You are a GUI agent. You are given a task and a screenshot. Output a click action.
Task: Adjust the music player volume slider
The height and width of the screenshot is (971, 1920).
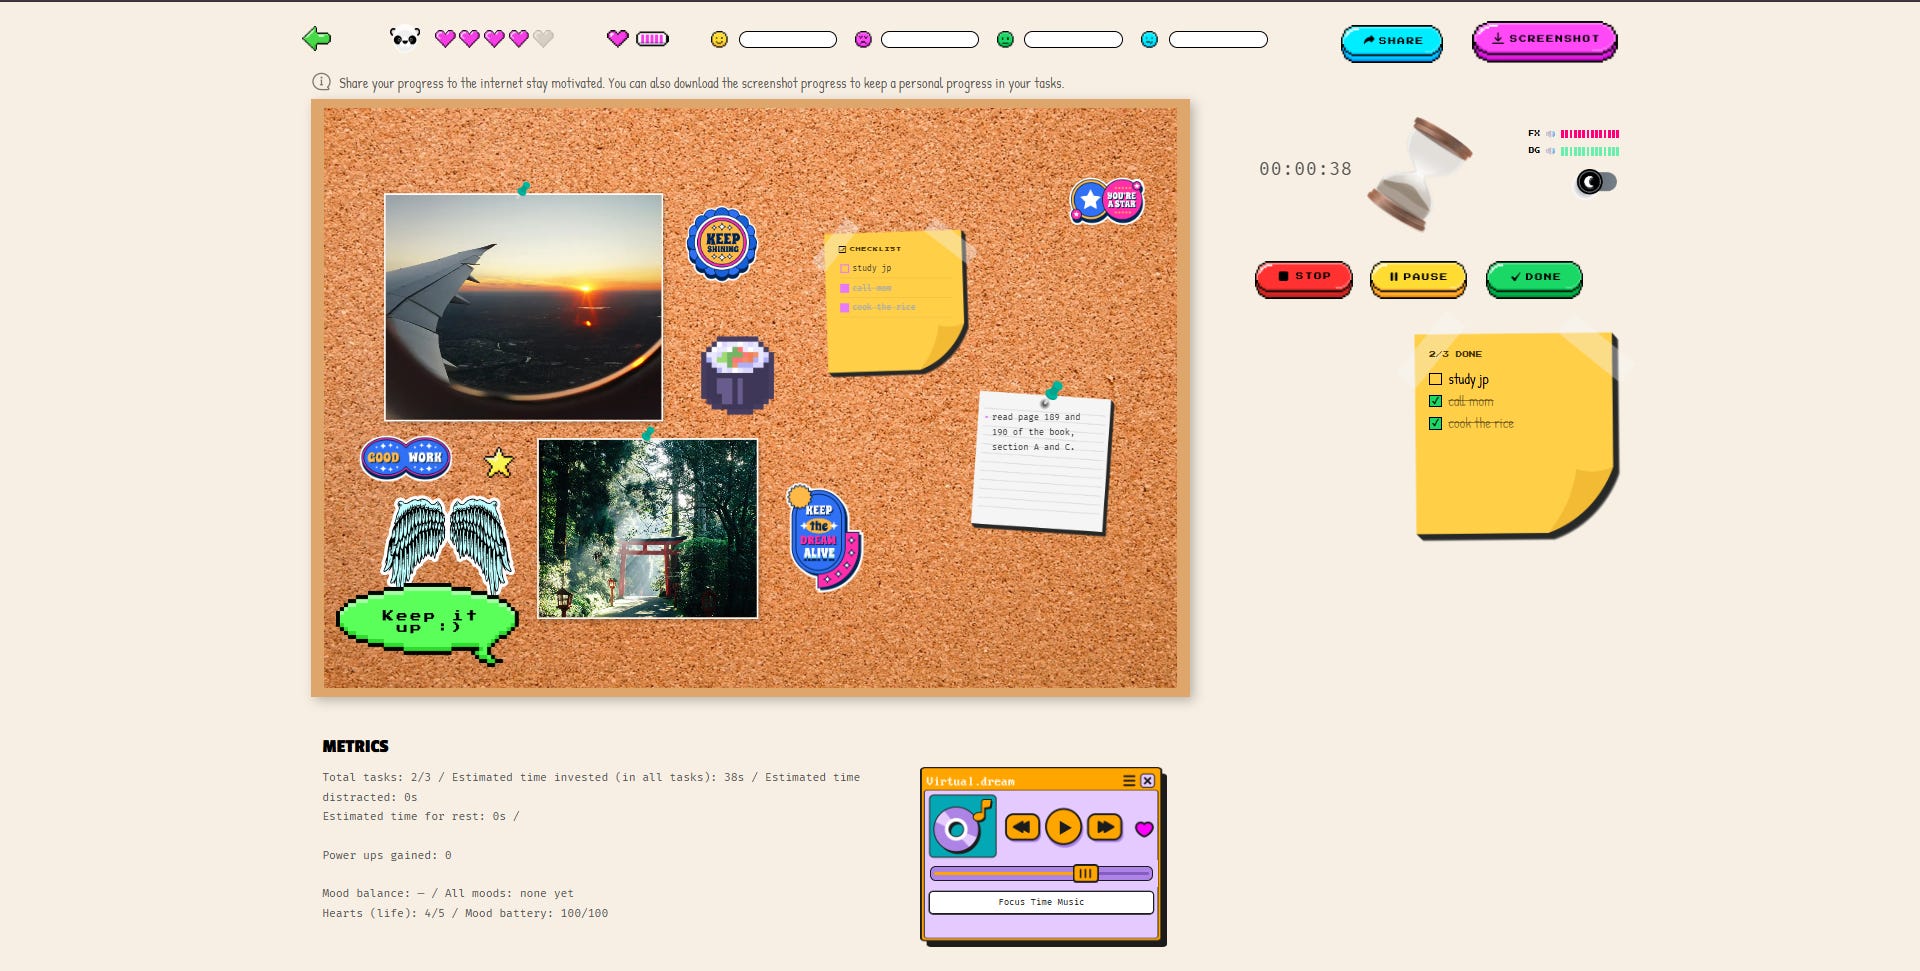[x=1041, y=873]
